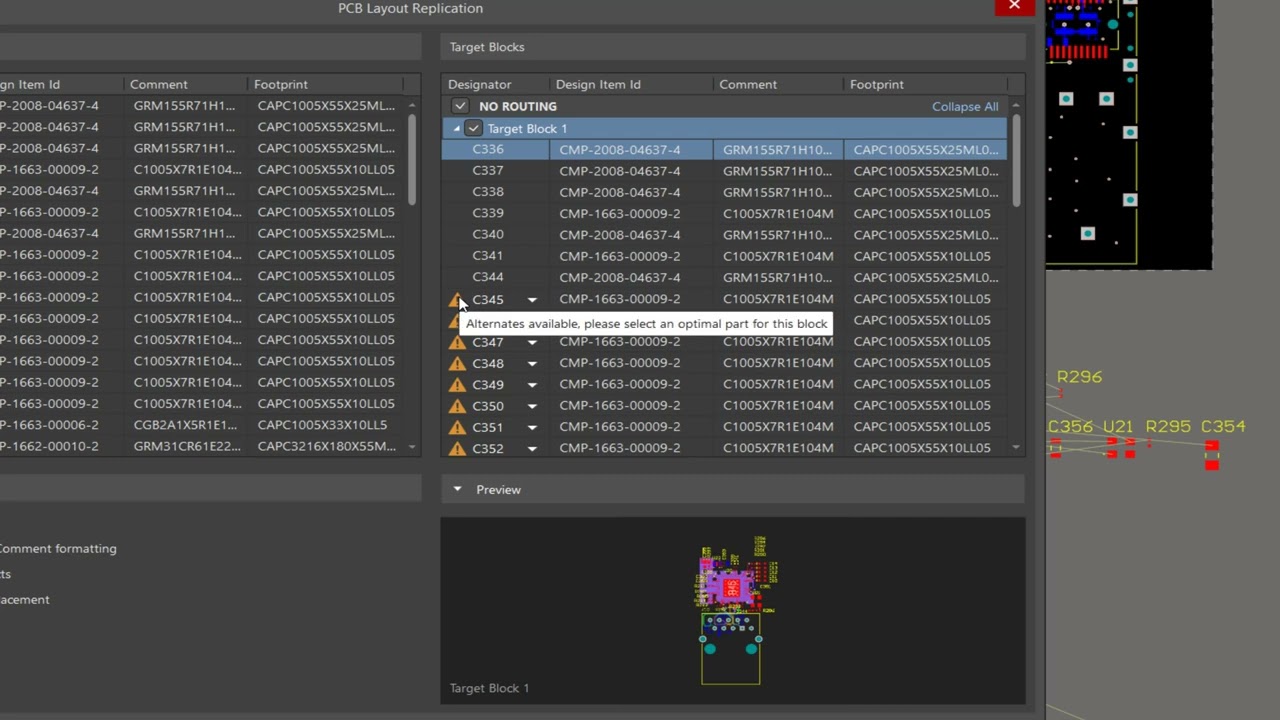Click the warning icon beside C352

(x=457, y=449)
